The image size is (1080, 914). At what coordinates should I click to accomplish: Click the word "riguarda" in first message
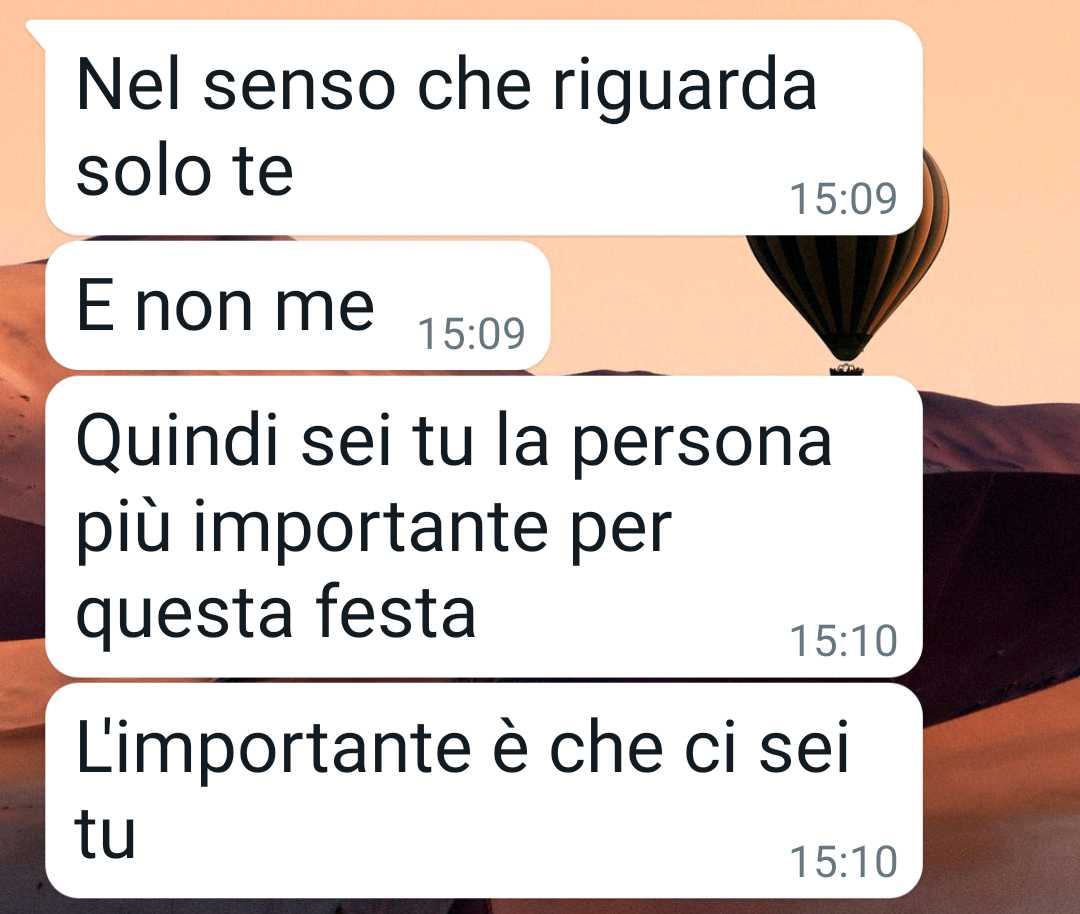tap(685, 87)
